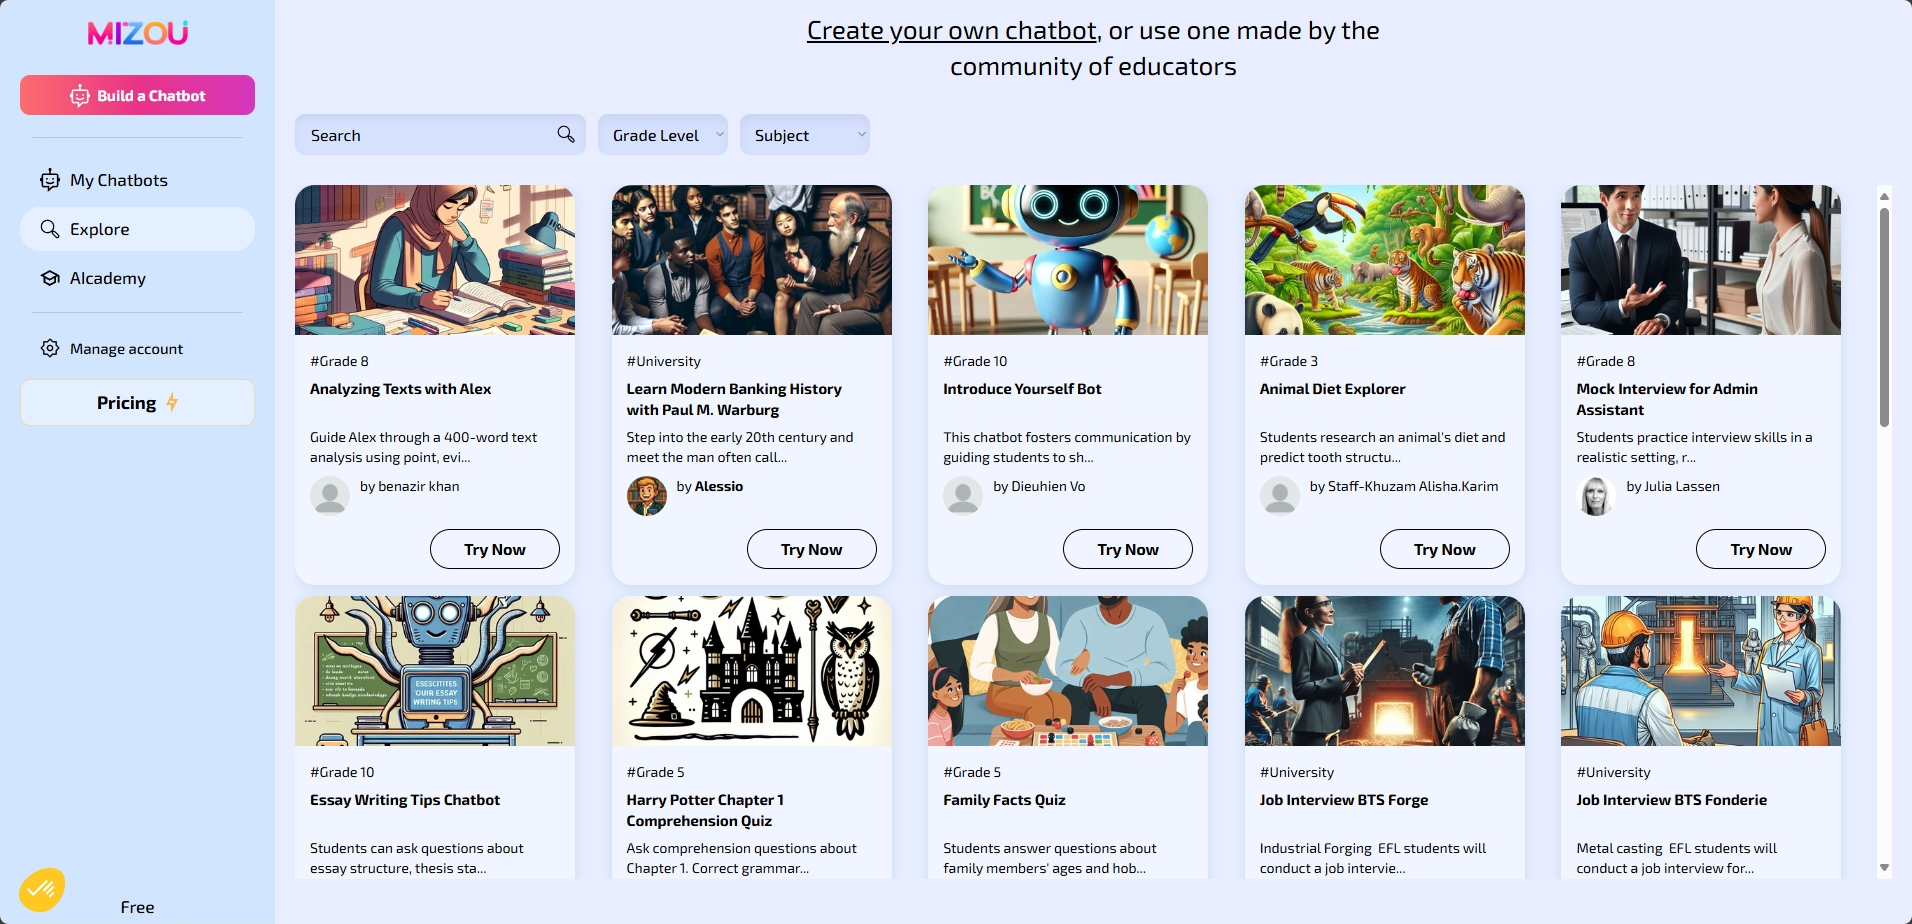
Task: Open My Chatbots in sidebar
Action: [118, 180]
